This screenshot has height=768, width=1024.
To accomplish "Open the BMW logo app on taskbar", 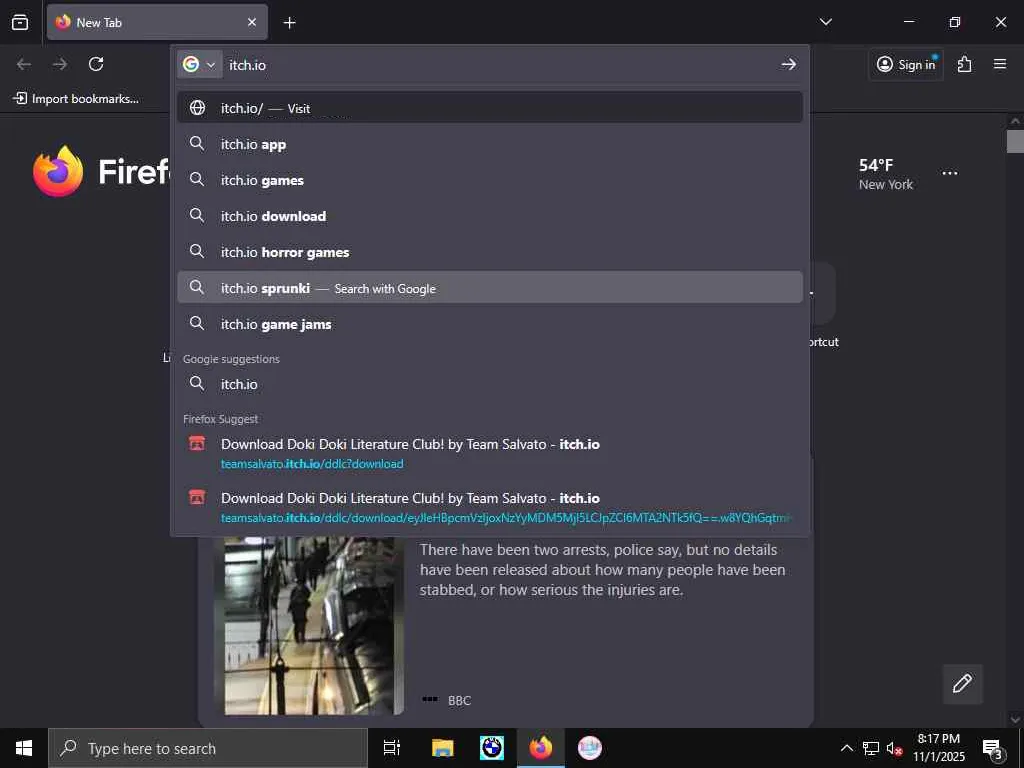I will click(x=492, y=748).
